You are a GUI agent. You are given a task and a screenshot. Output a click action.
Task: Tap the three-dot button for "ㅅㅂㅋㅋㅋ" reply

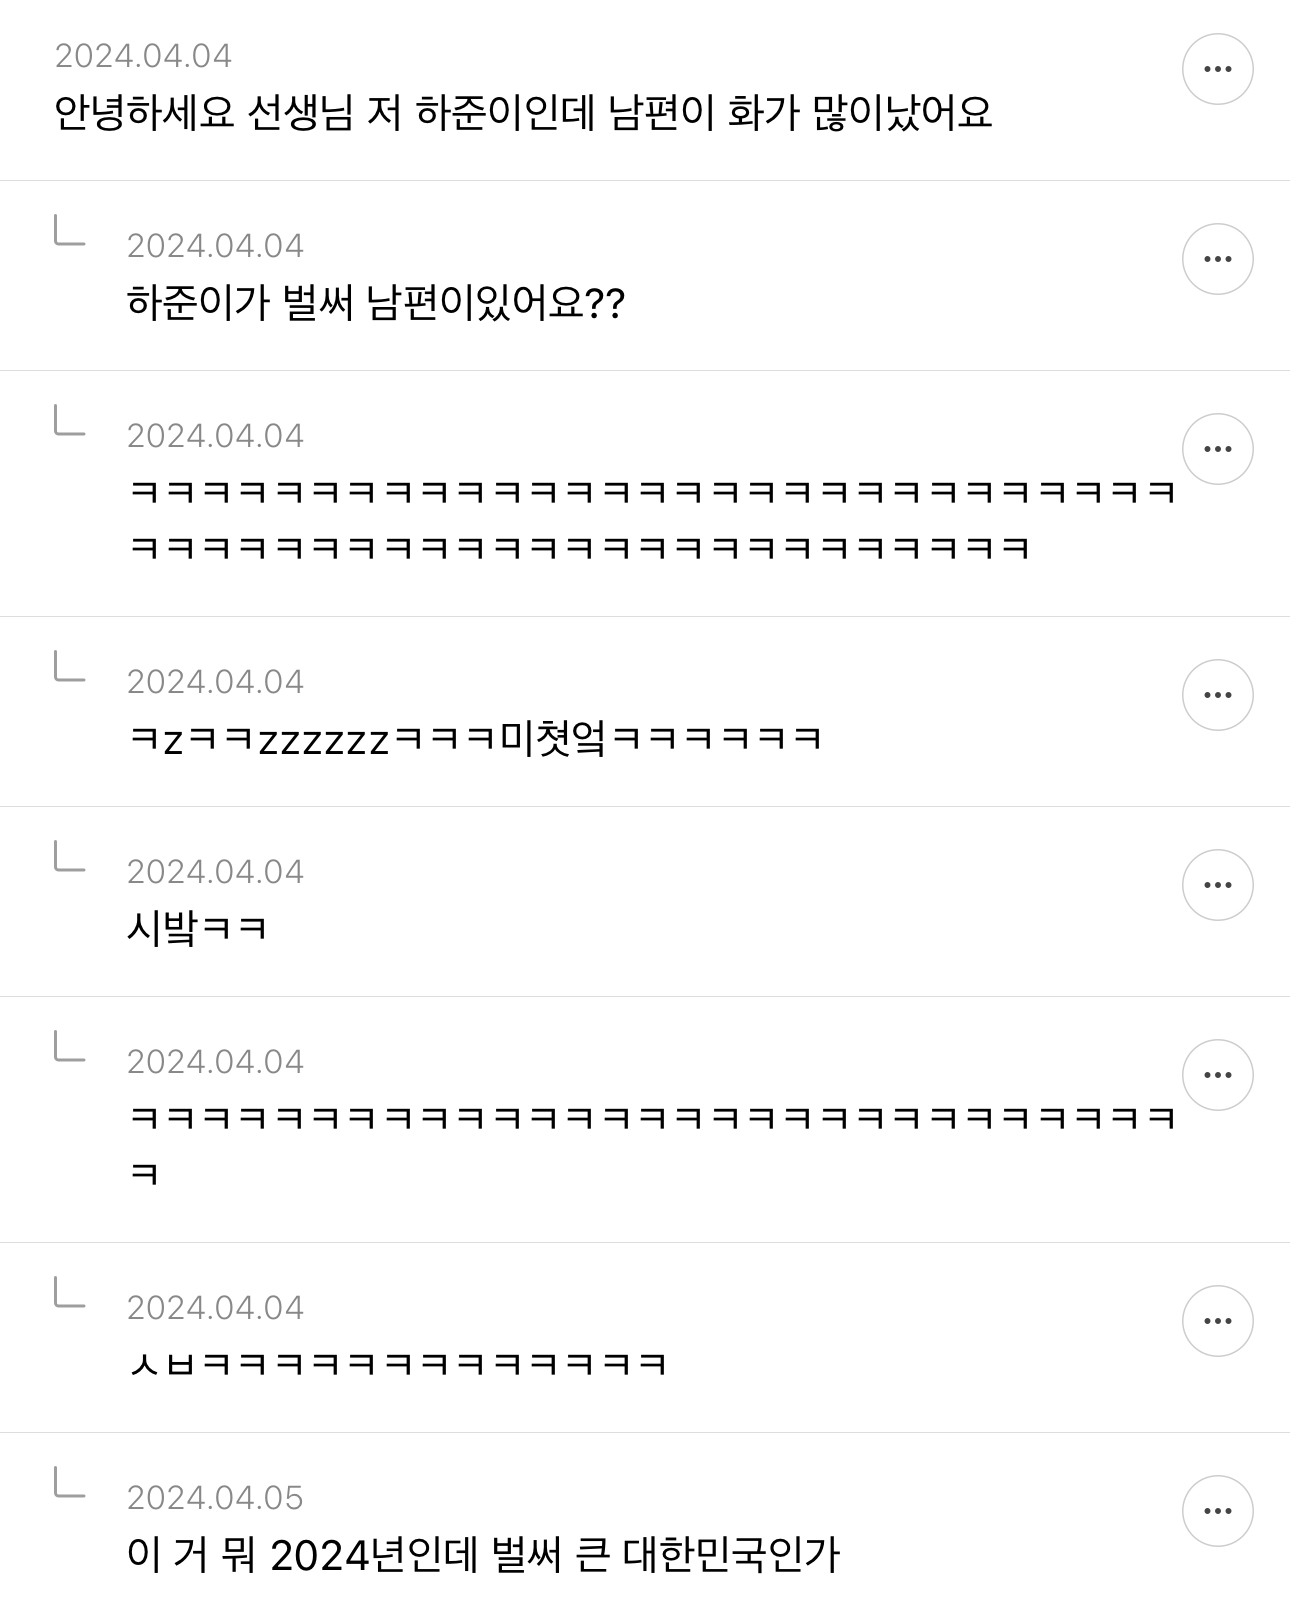pos(1217,1321)
